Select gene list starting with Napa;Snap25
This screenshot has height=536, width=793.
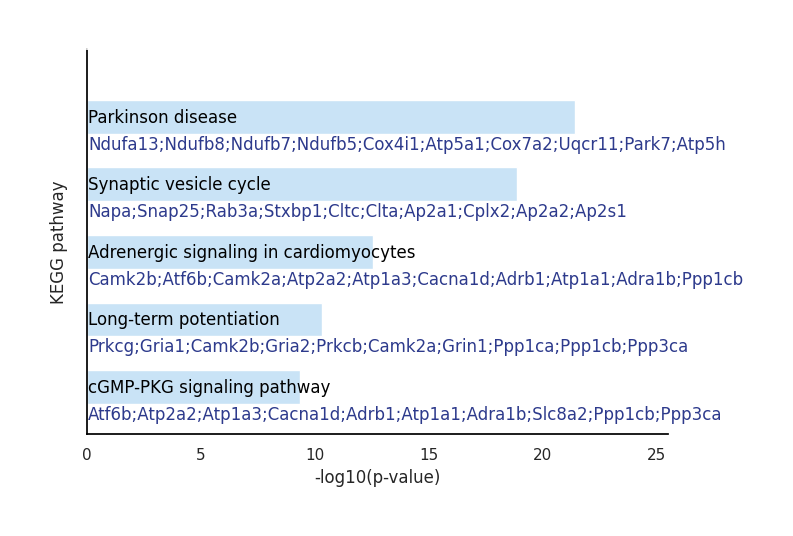(x=358, y=211)
